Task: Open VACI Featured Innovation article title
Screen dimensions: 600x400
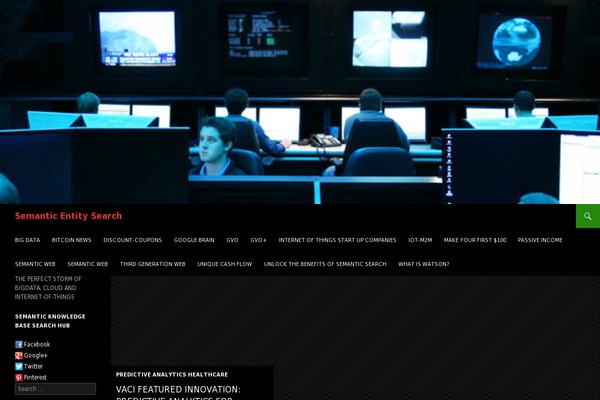Action: pyautogui.click(x=178, y=394)
